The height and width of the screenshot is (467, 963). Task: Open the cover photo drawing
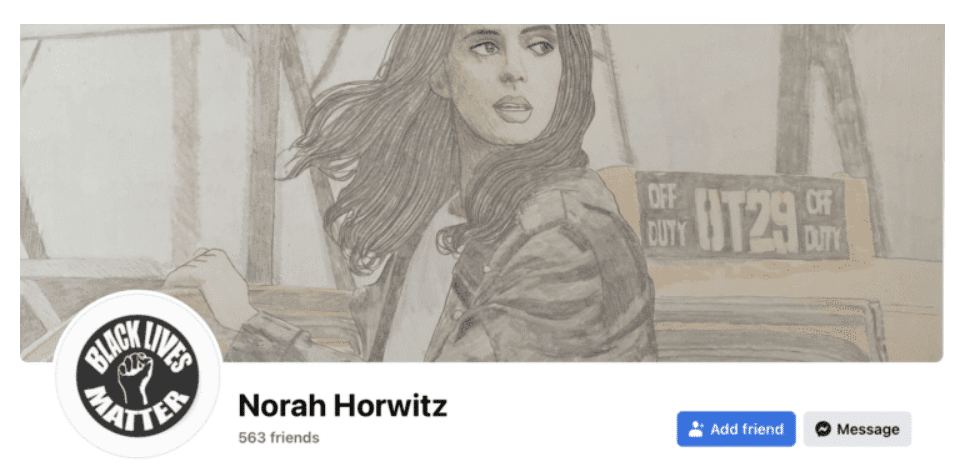pyautogui.click(x=482, y=193)
